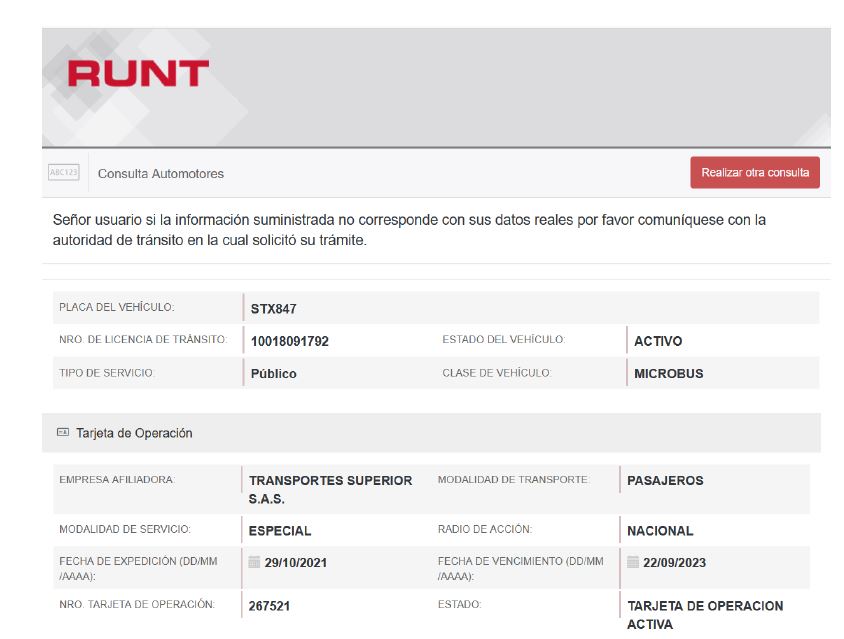Click the ABC123 plate icon

(x=64, y=173)
